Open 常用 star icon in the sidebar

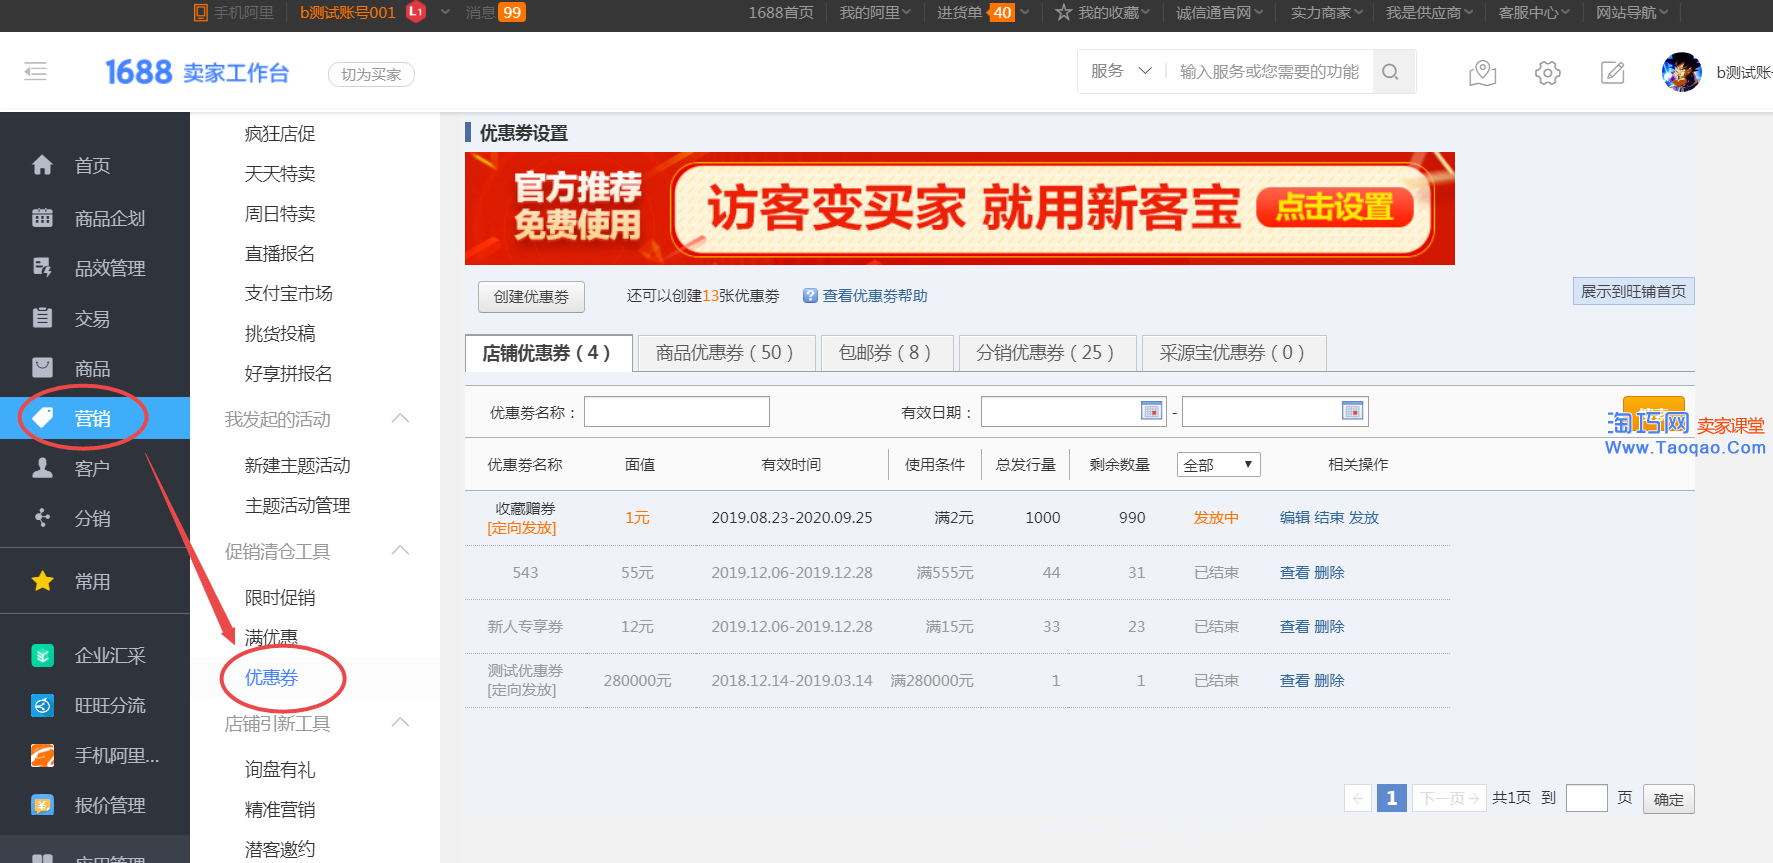[42, 581]
